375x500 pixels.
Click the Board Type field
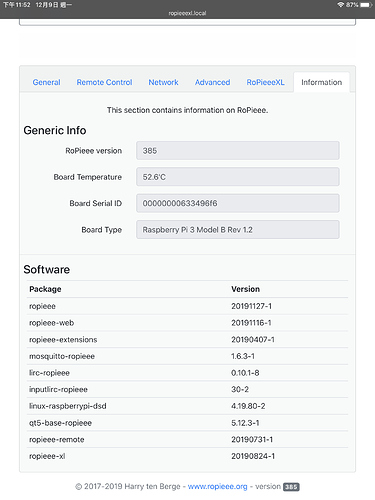(x=238, y=230)
